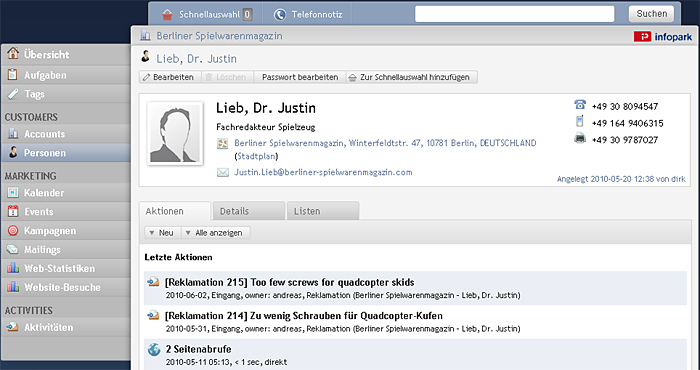Open Tags in the sidebar menu

(66, 94)
